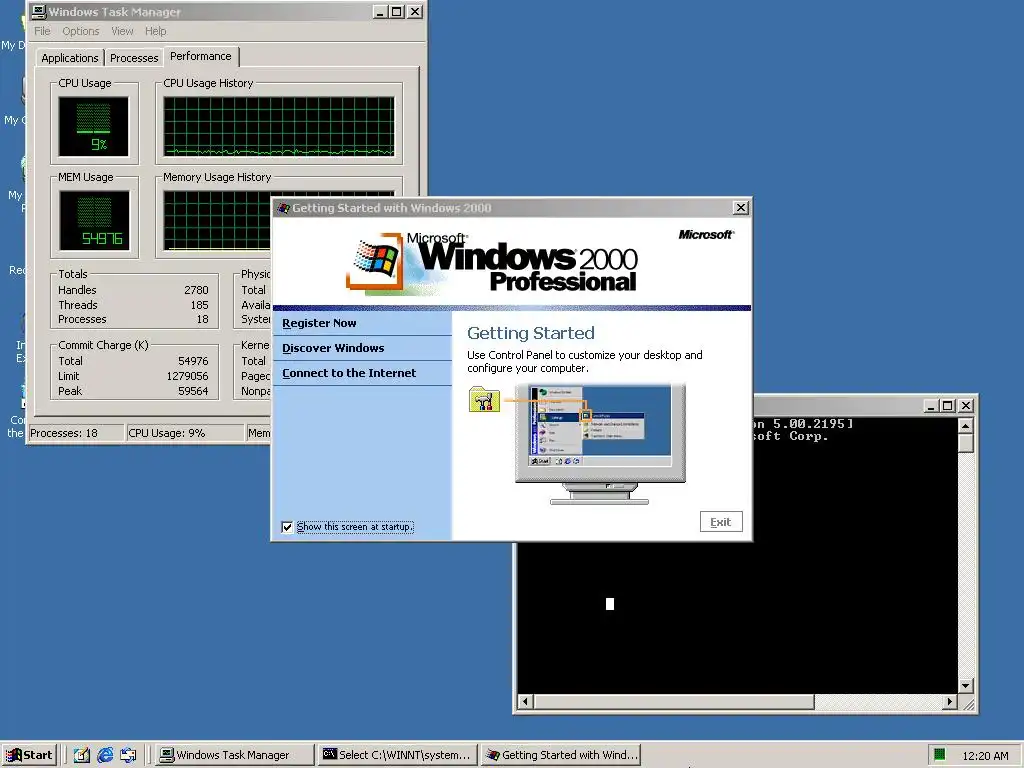
Task: Click the CPU Usage 9% meter
Action: [x=93, y=127]
